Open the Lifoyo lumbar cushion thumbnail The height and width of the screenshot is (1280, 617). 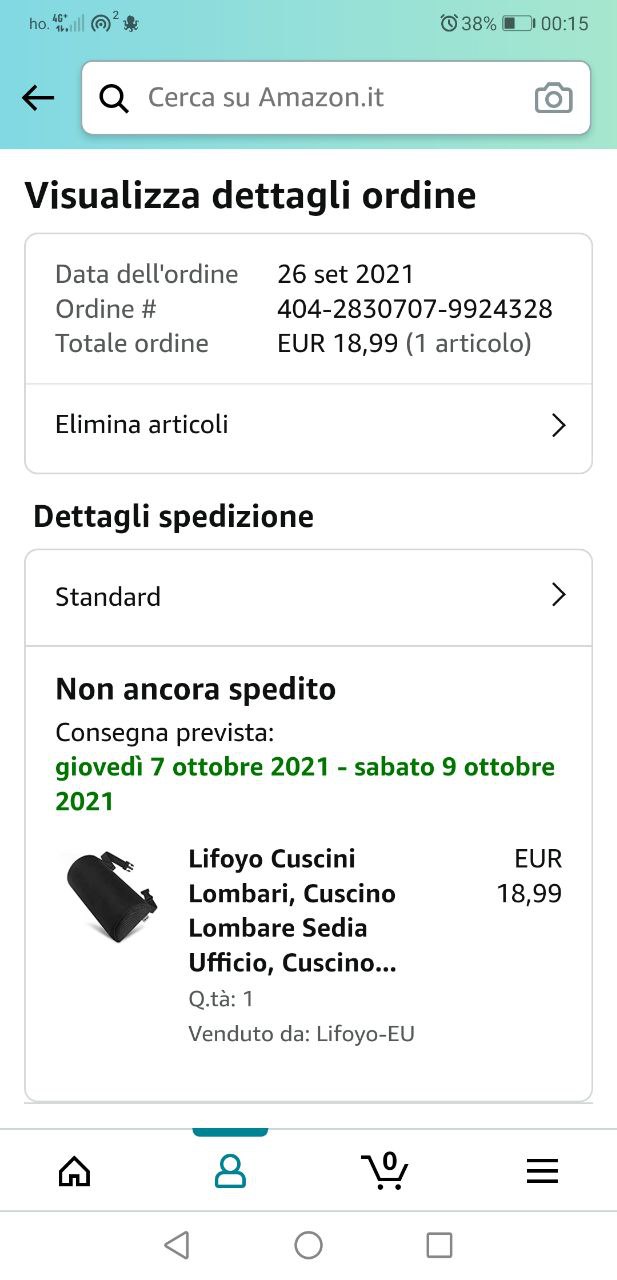point(110,896)
